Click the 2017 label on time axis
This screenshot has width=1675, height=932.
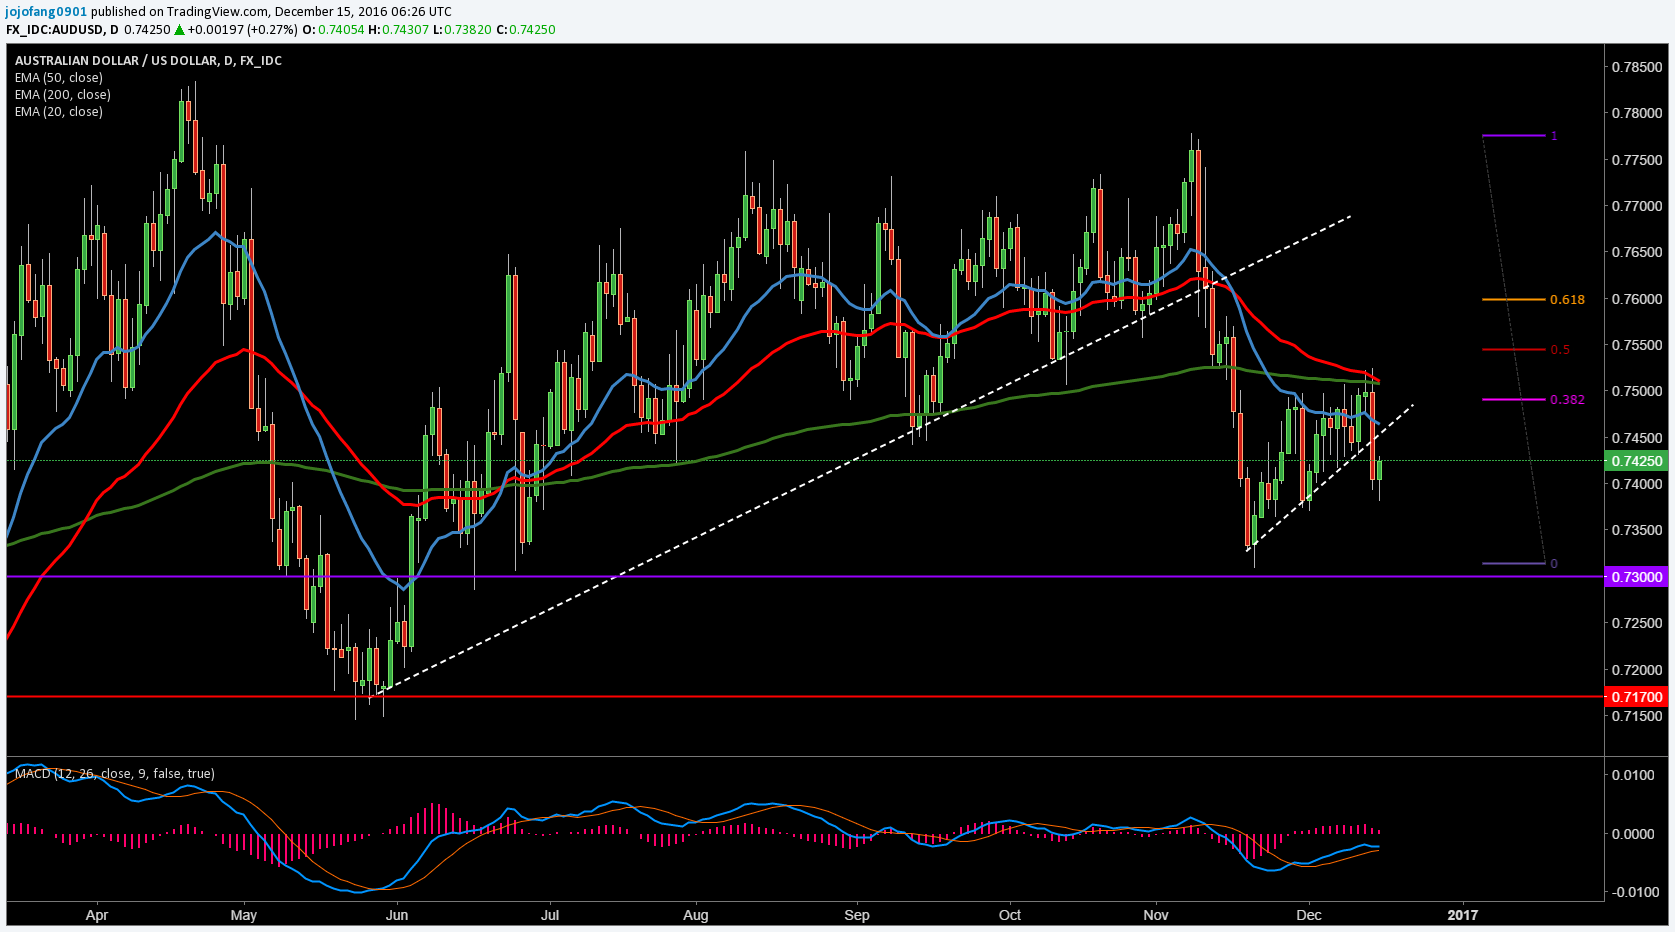(1462, 915)
